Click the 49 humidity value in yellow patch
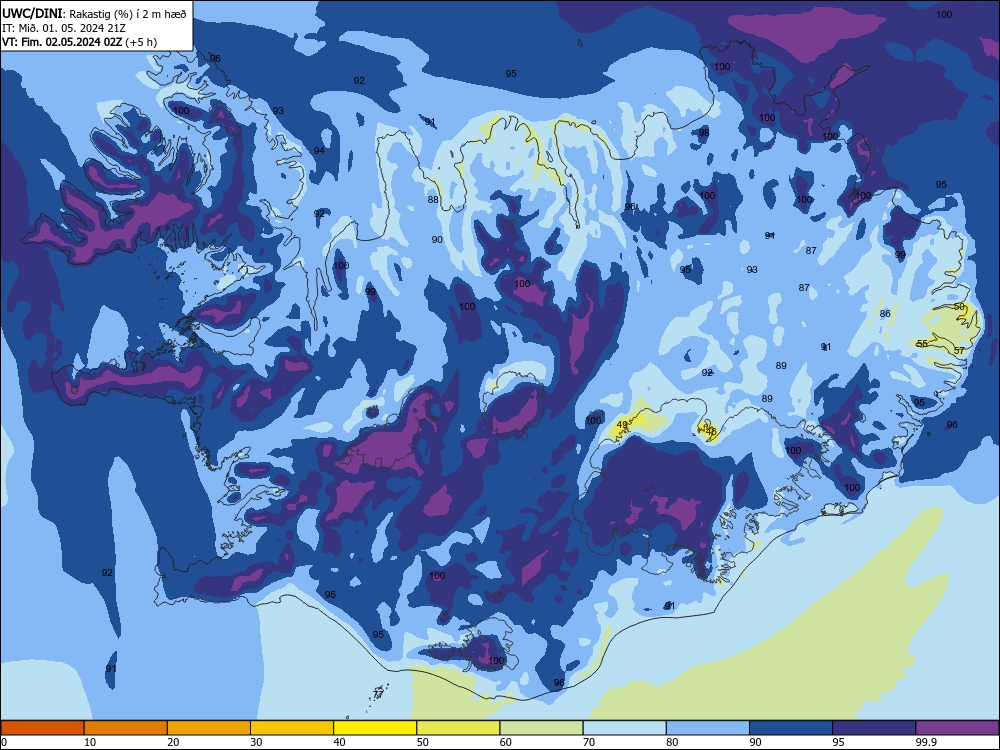Viewport: 1000px width, 750px height. point(622,425)
